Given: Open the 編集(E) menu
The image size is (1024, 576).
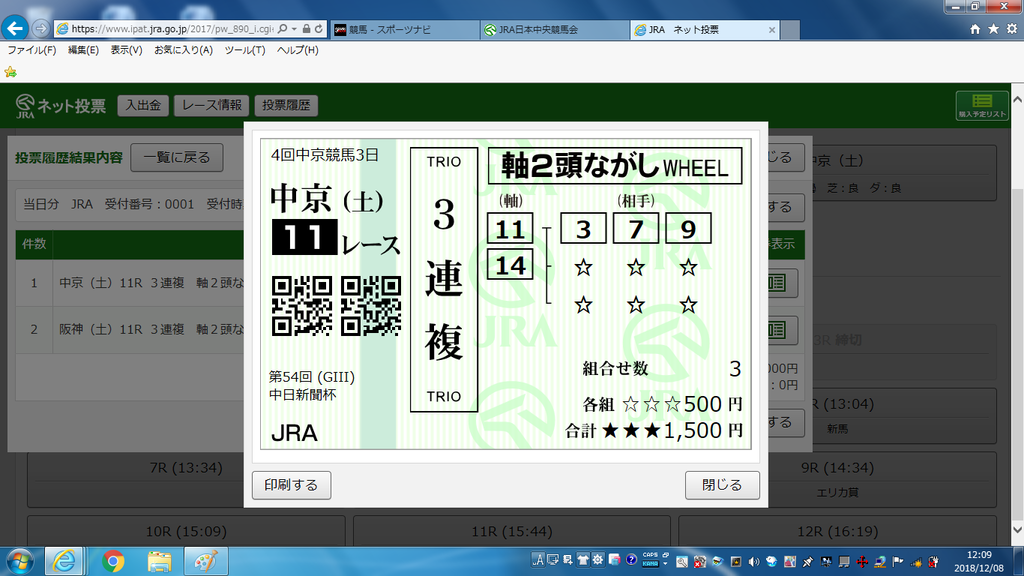Looking at the screenshot, I should (84, 50).
